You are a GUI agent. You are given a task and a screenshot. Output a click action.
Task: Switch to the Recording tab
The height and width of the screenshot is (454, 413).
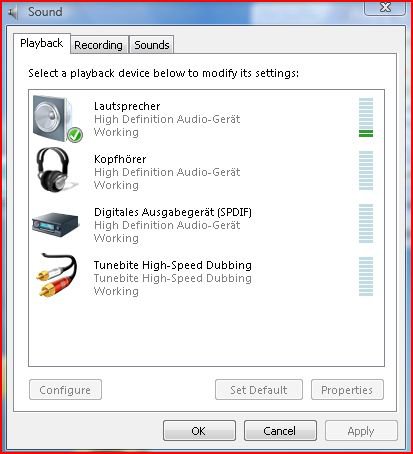click(x=99, y=45)
